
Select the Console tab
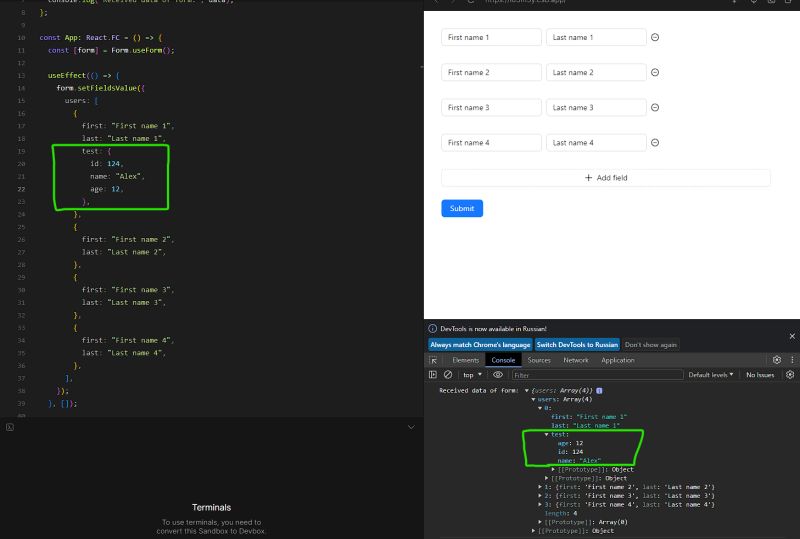(503, 360)
